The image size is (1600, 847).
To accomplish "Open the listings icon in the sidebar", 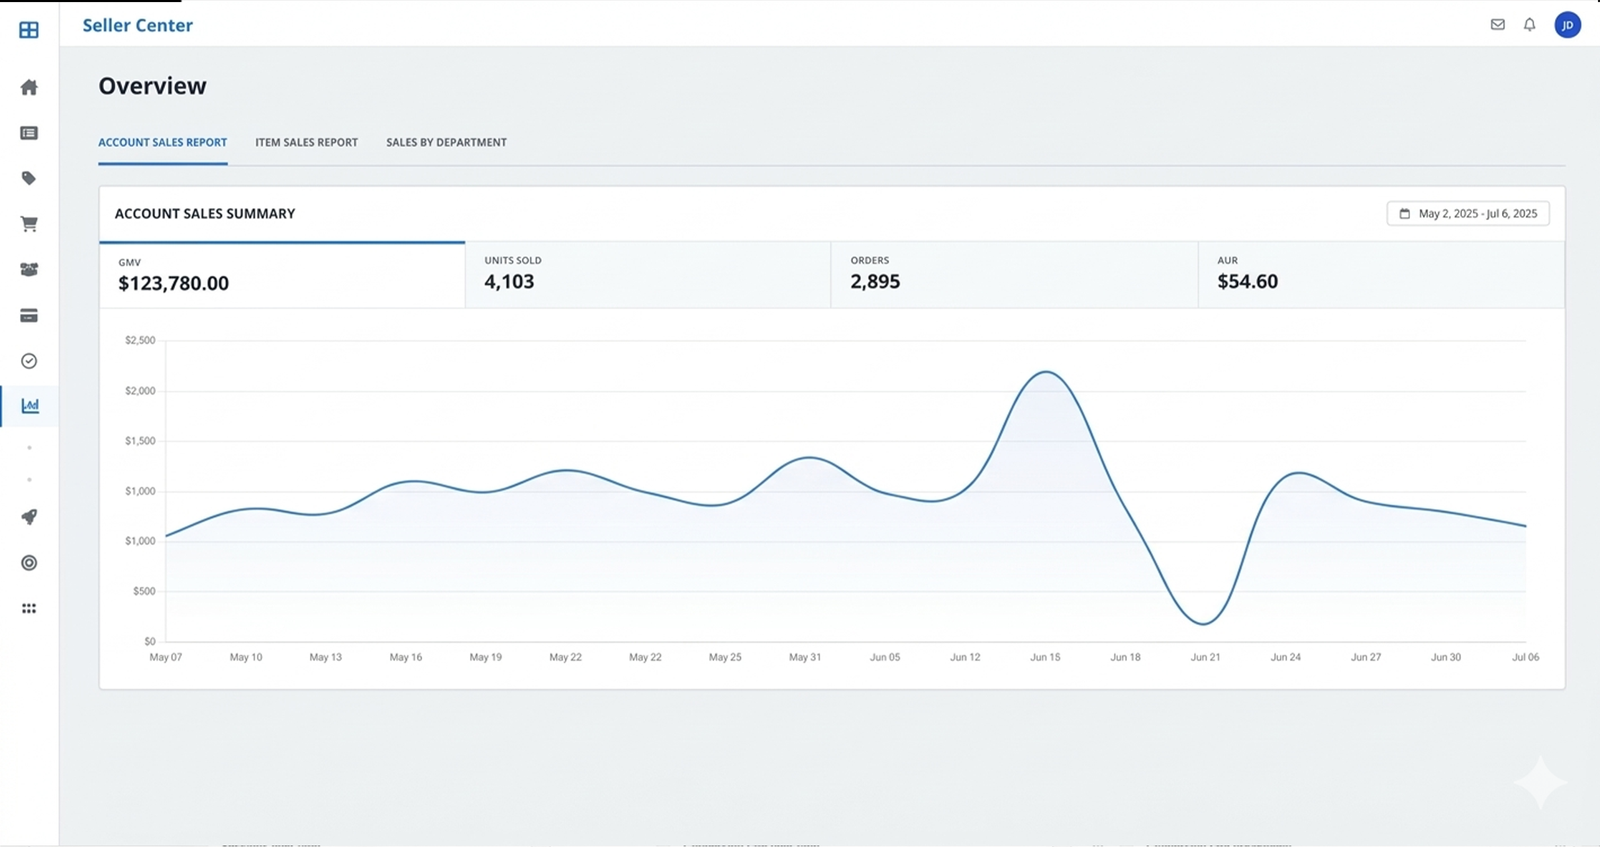I will 29,133.
